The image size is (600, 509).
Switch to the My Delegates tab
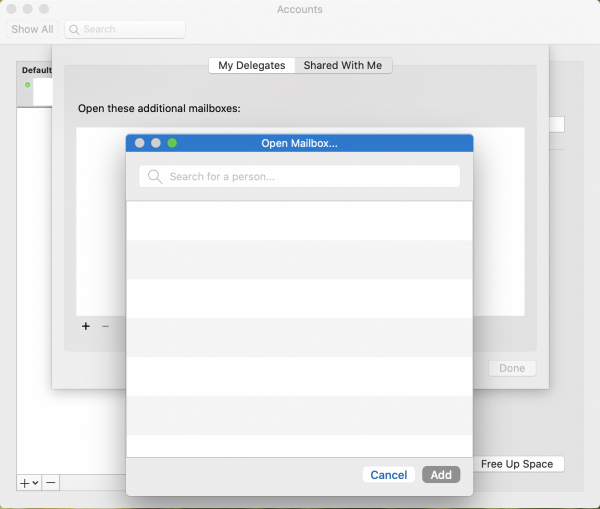[x=251, y=65]
